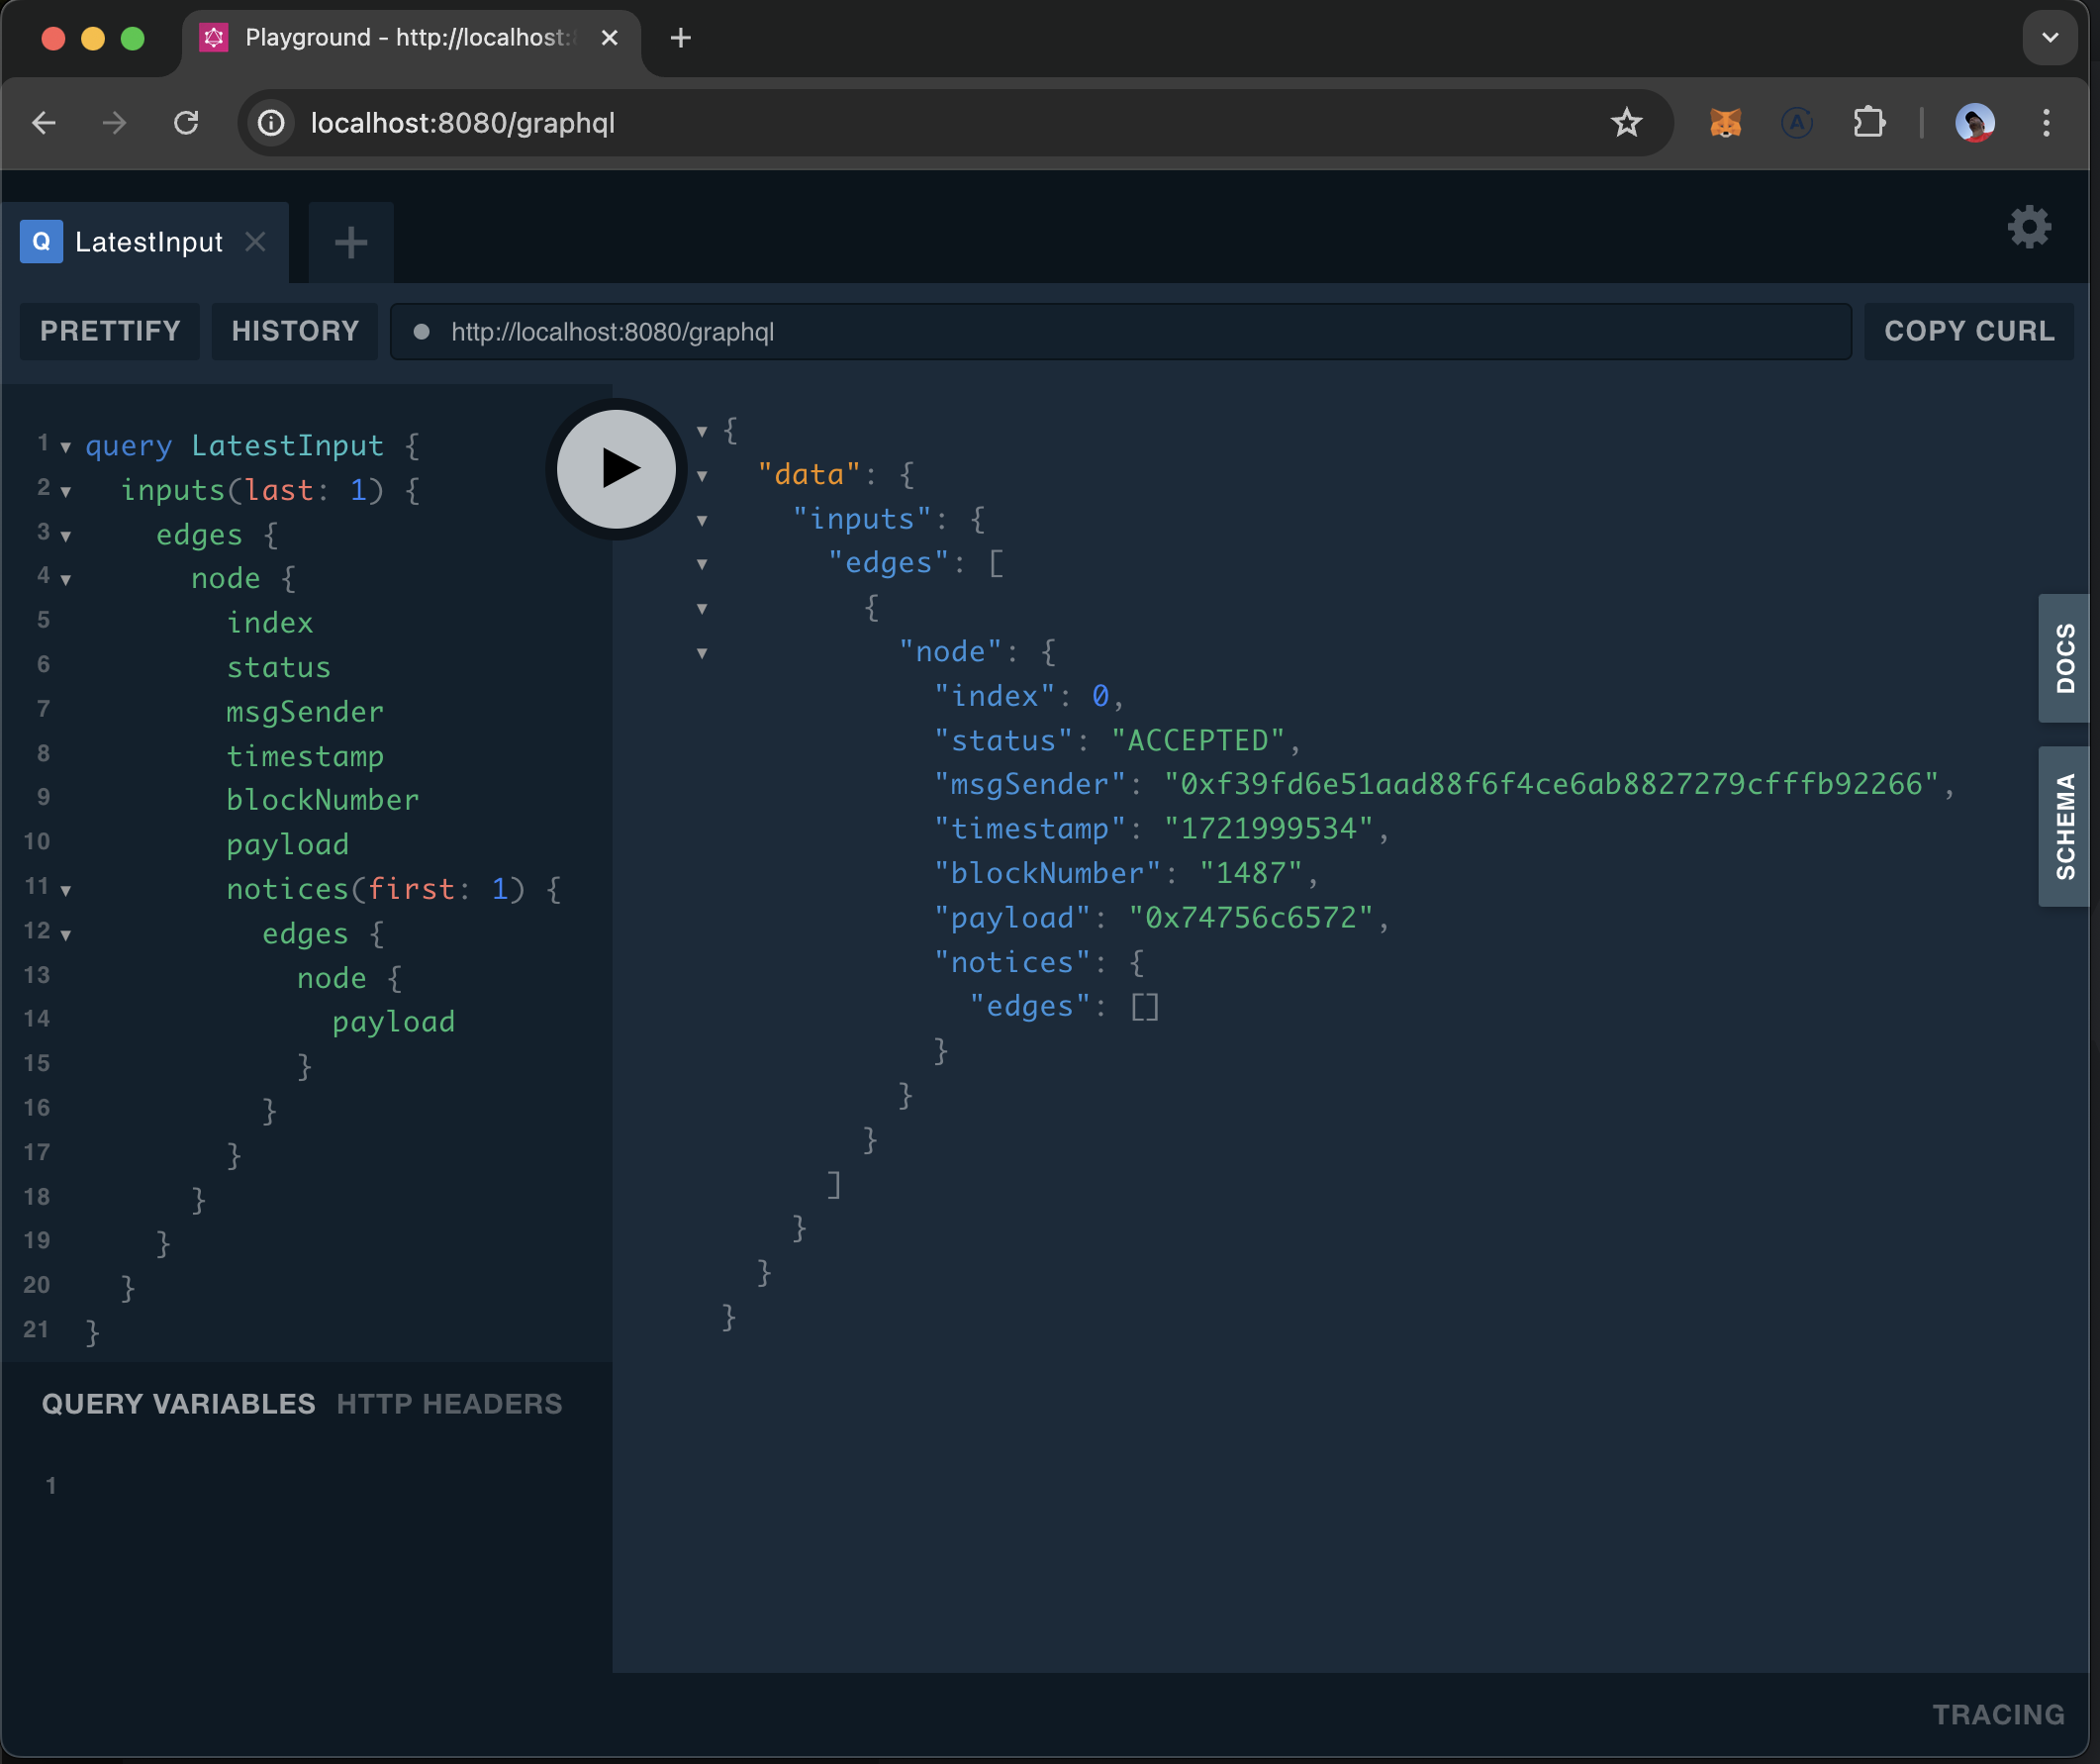Open the DOCS side panel
The width and height of the screenshot is (2100, 1764).
pos(2062,658)
